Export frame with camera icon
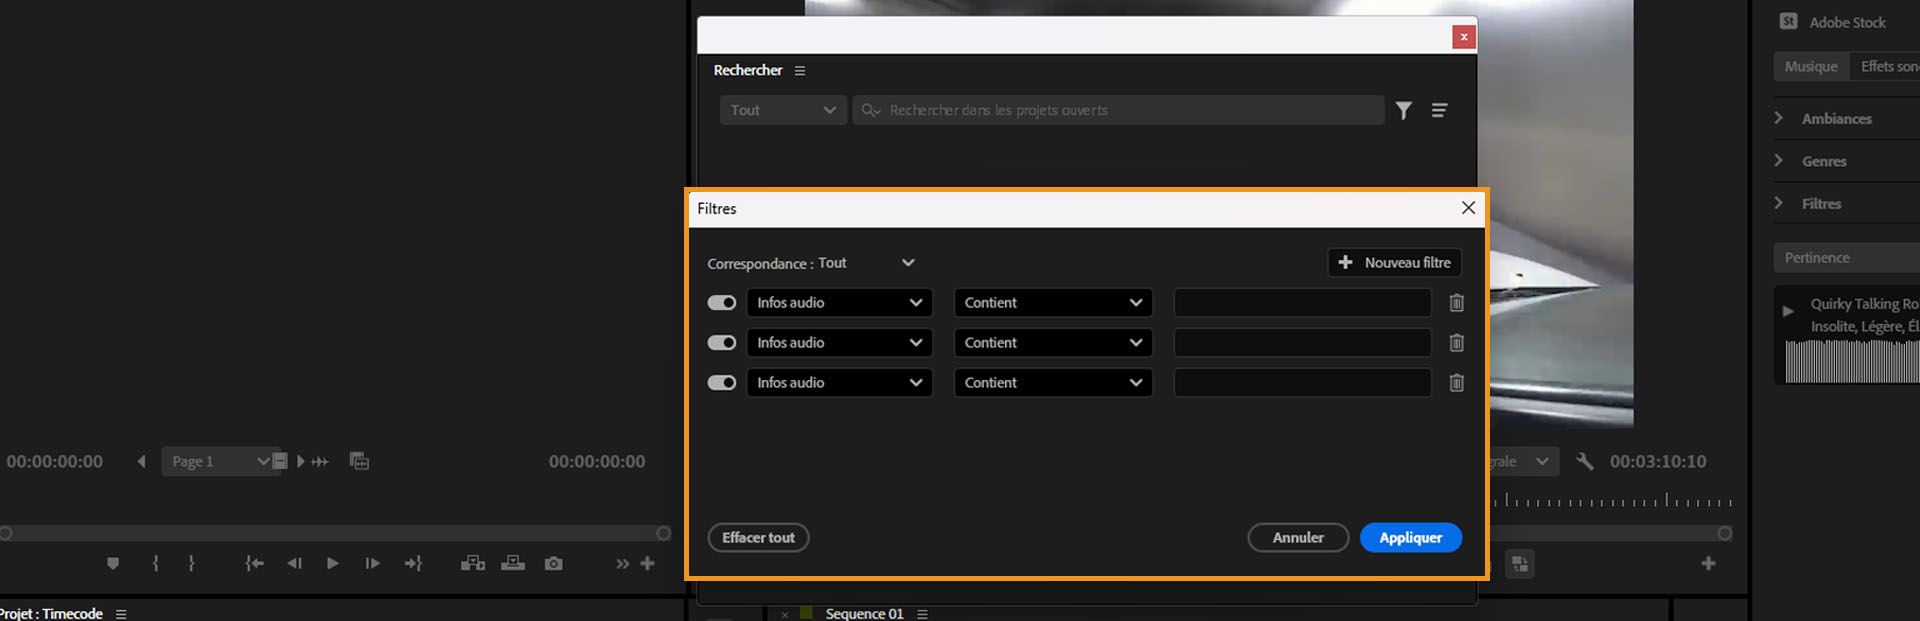The width and height of the screenshot is (1920, 621). [x=553, y=564]
